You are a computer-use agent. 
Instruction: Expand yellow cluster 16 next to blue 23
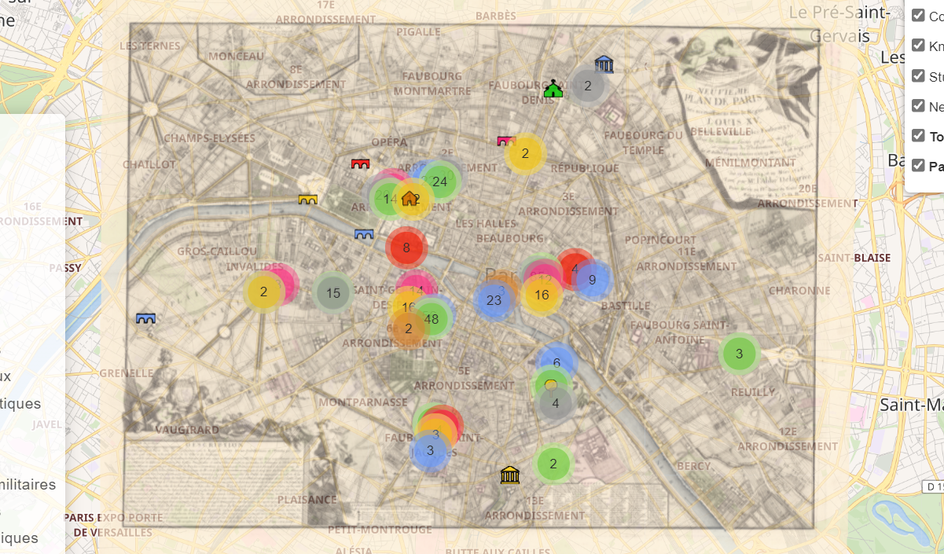click(x=542, y=294)
